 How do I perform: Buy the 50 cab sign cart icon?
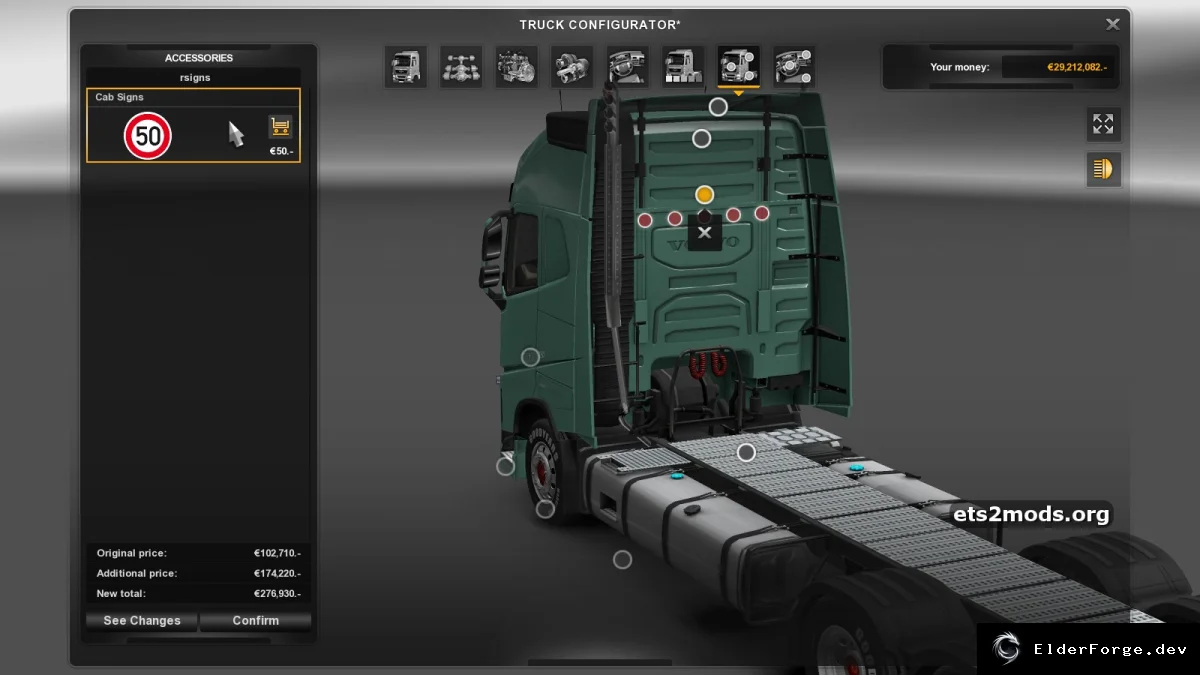[x=280, y=127]
